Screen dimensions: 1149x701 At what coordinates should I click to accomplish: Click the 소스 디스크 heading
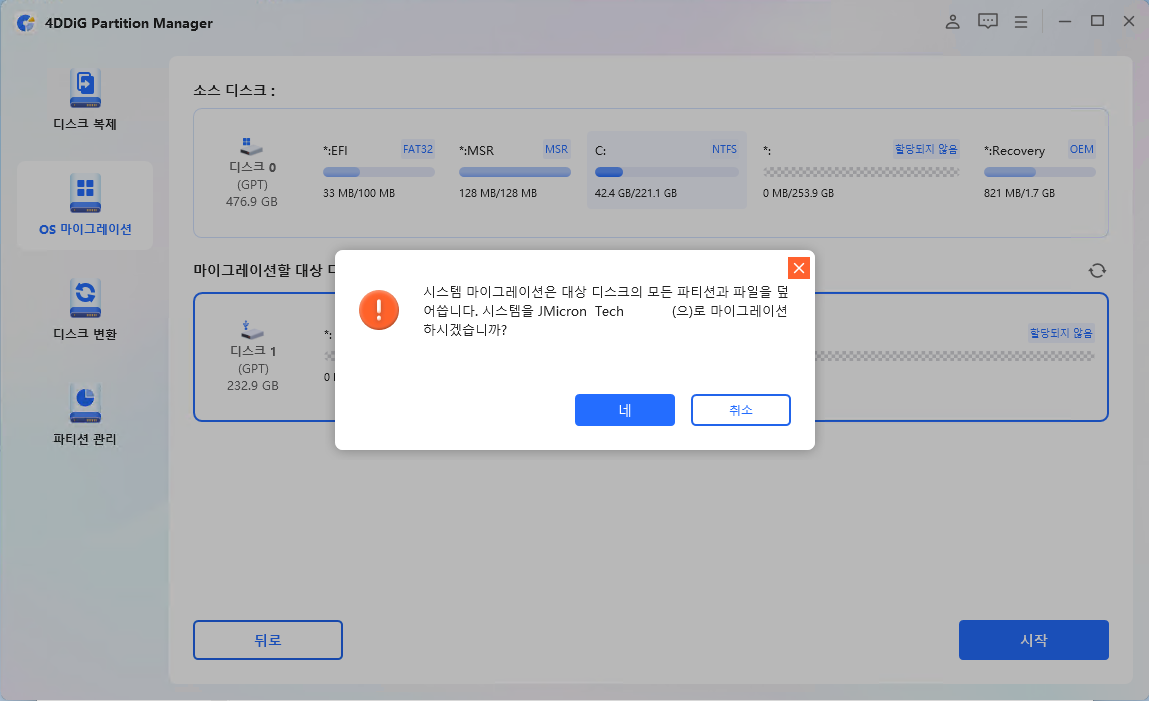pos(234,90)
